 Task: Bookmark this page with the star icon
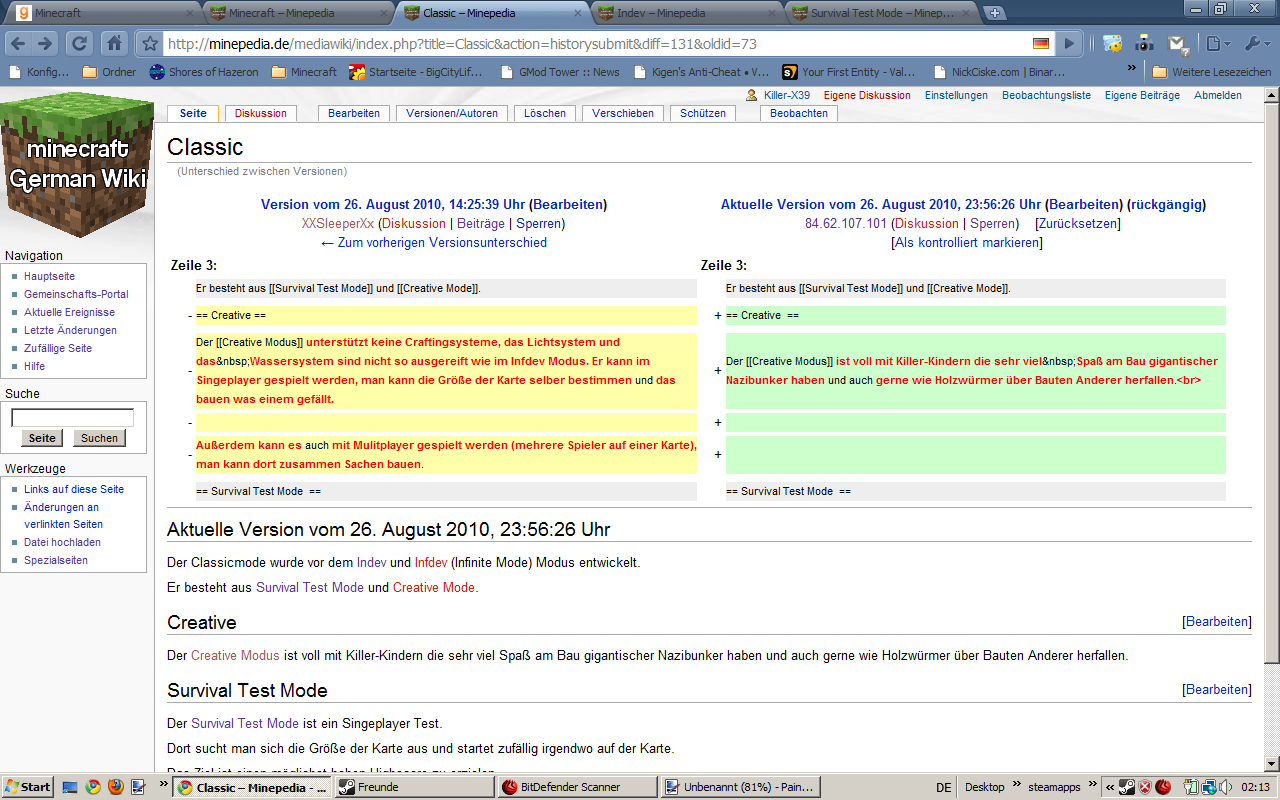point(149,44)
